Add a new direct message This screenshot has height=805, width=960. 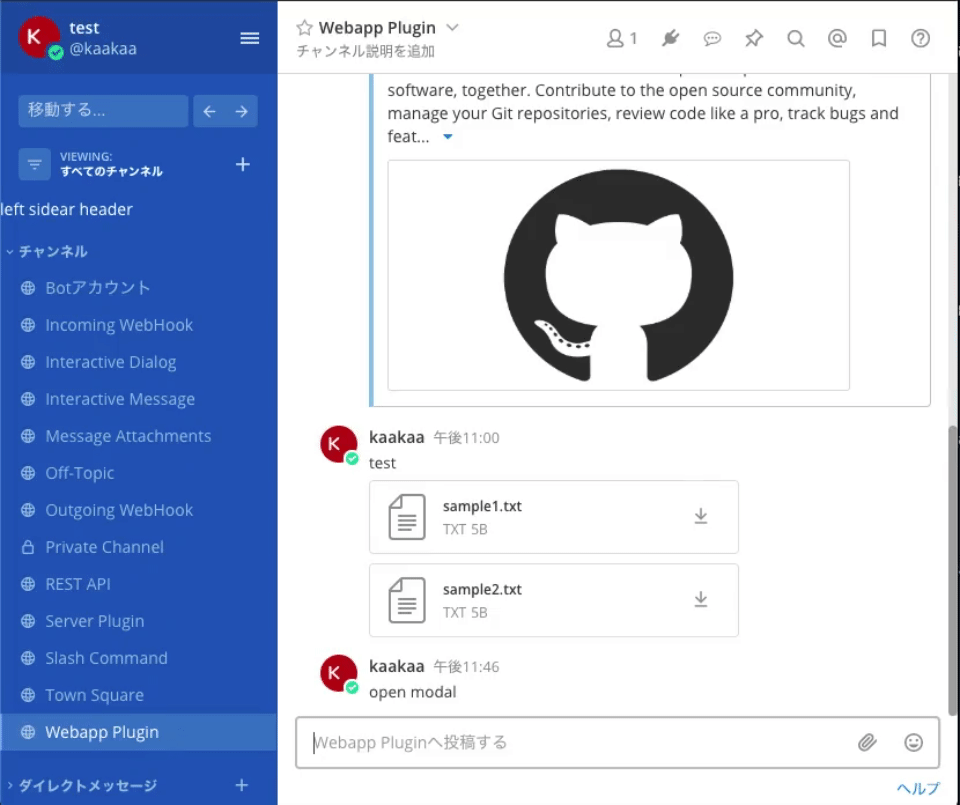point(242,785)
